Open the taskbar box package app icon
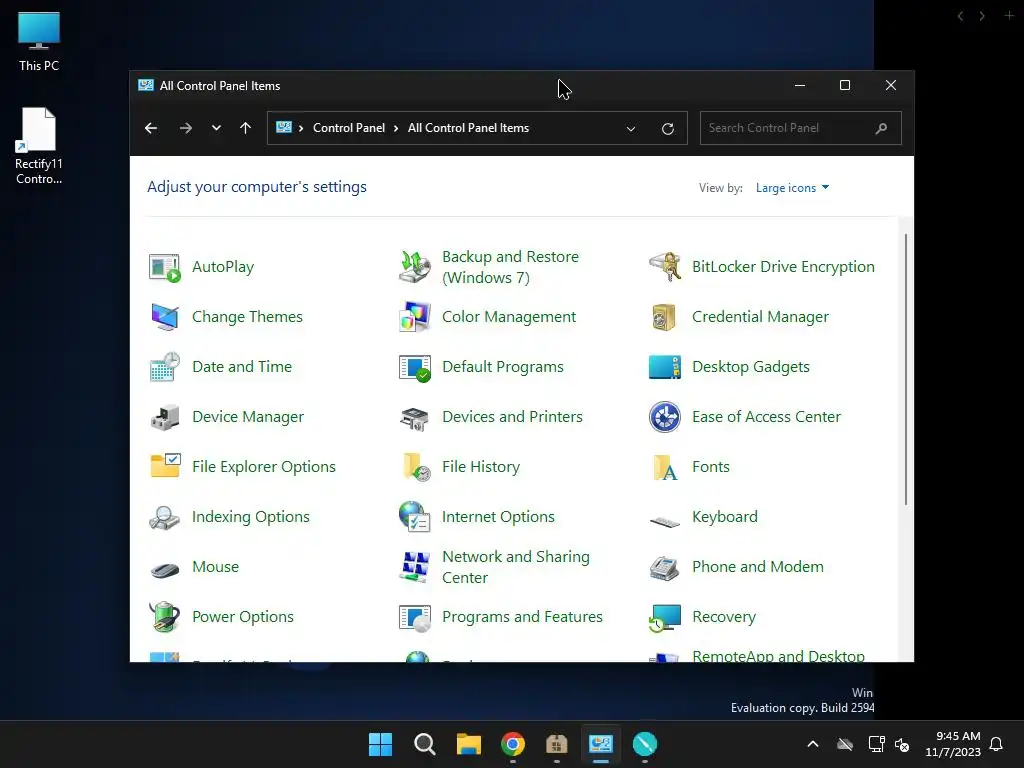The height and width of the screenshot is (768, 1024). [556, 744]
